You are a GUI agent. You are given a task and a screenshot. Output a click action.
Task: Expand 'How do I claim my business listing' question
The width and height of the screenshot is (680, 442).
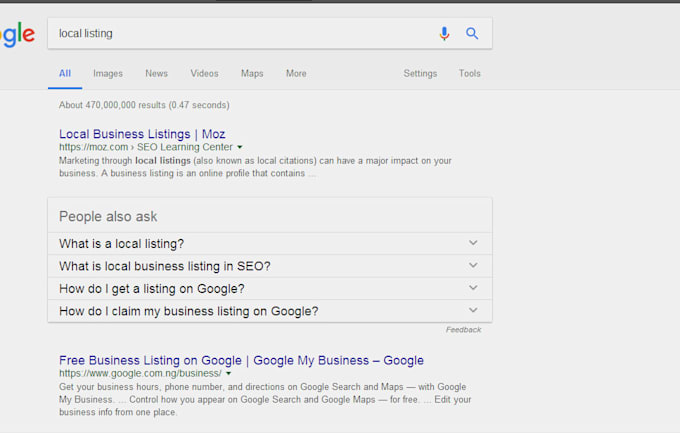270,311
